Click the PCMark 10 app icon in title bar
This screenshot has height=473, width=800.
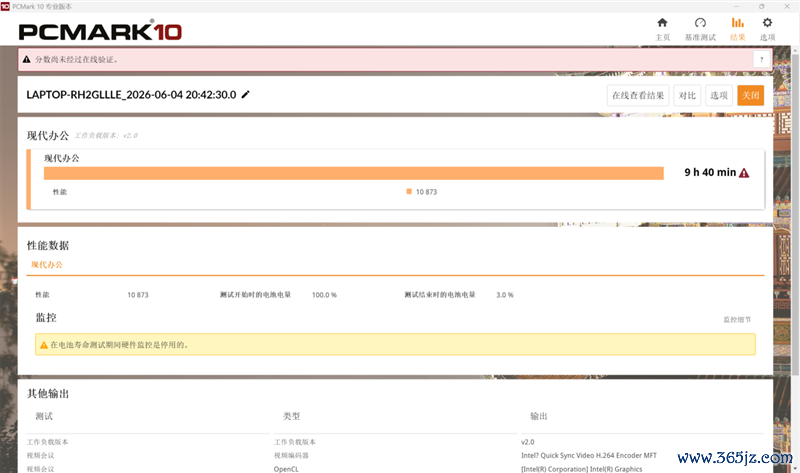(5, 6)
